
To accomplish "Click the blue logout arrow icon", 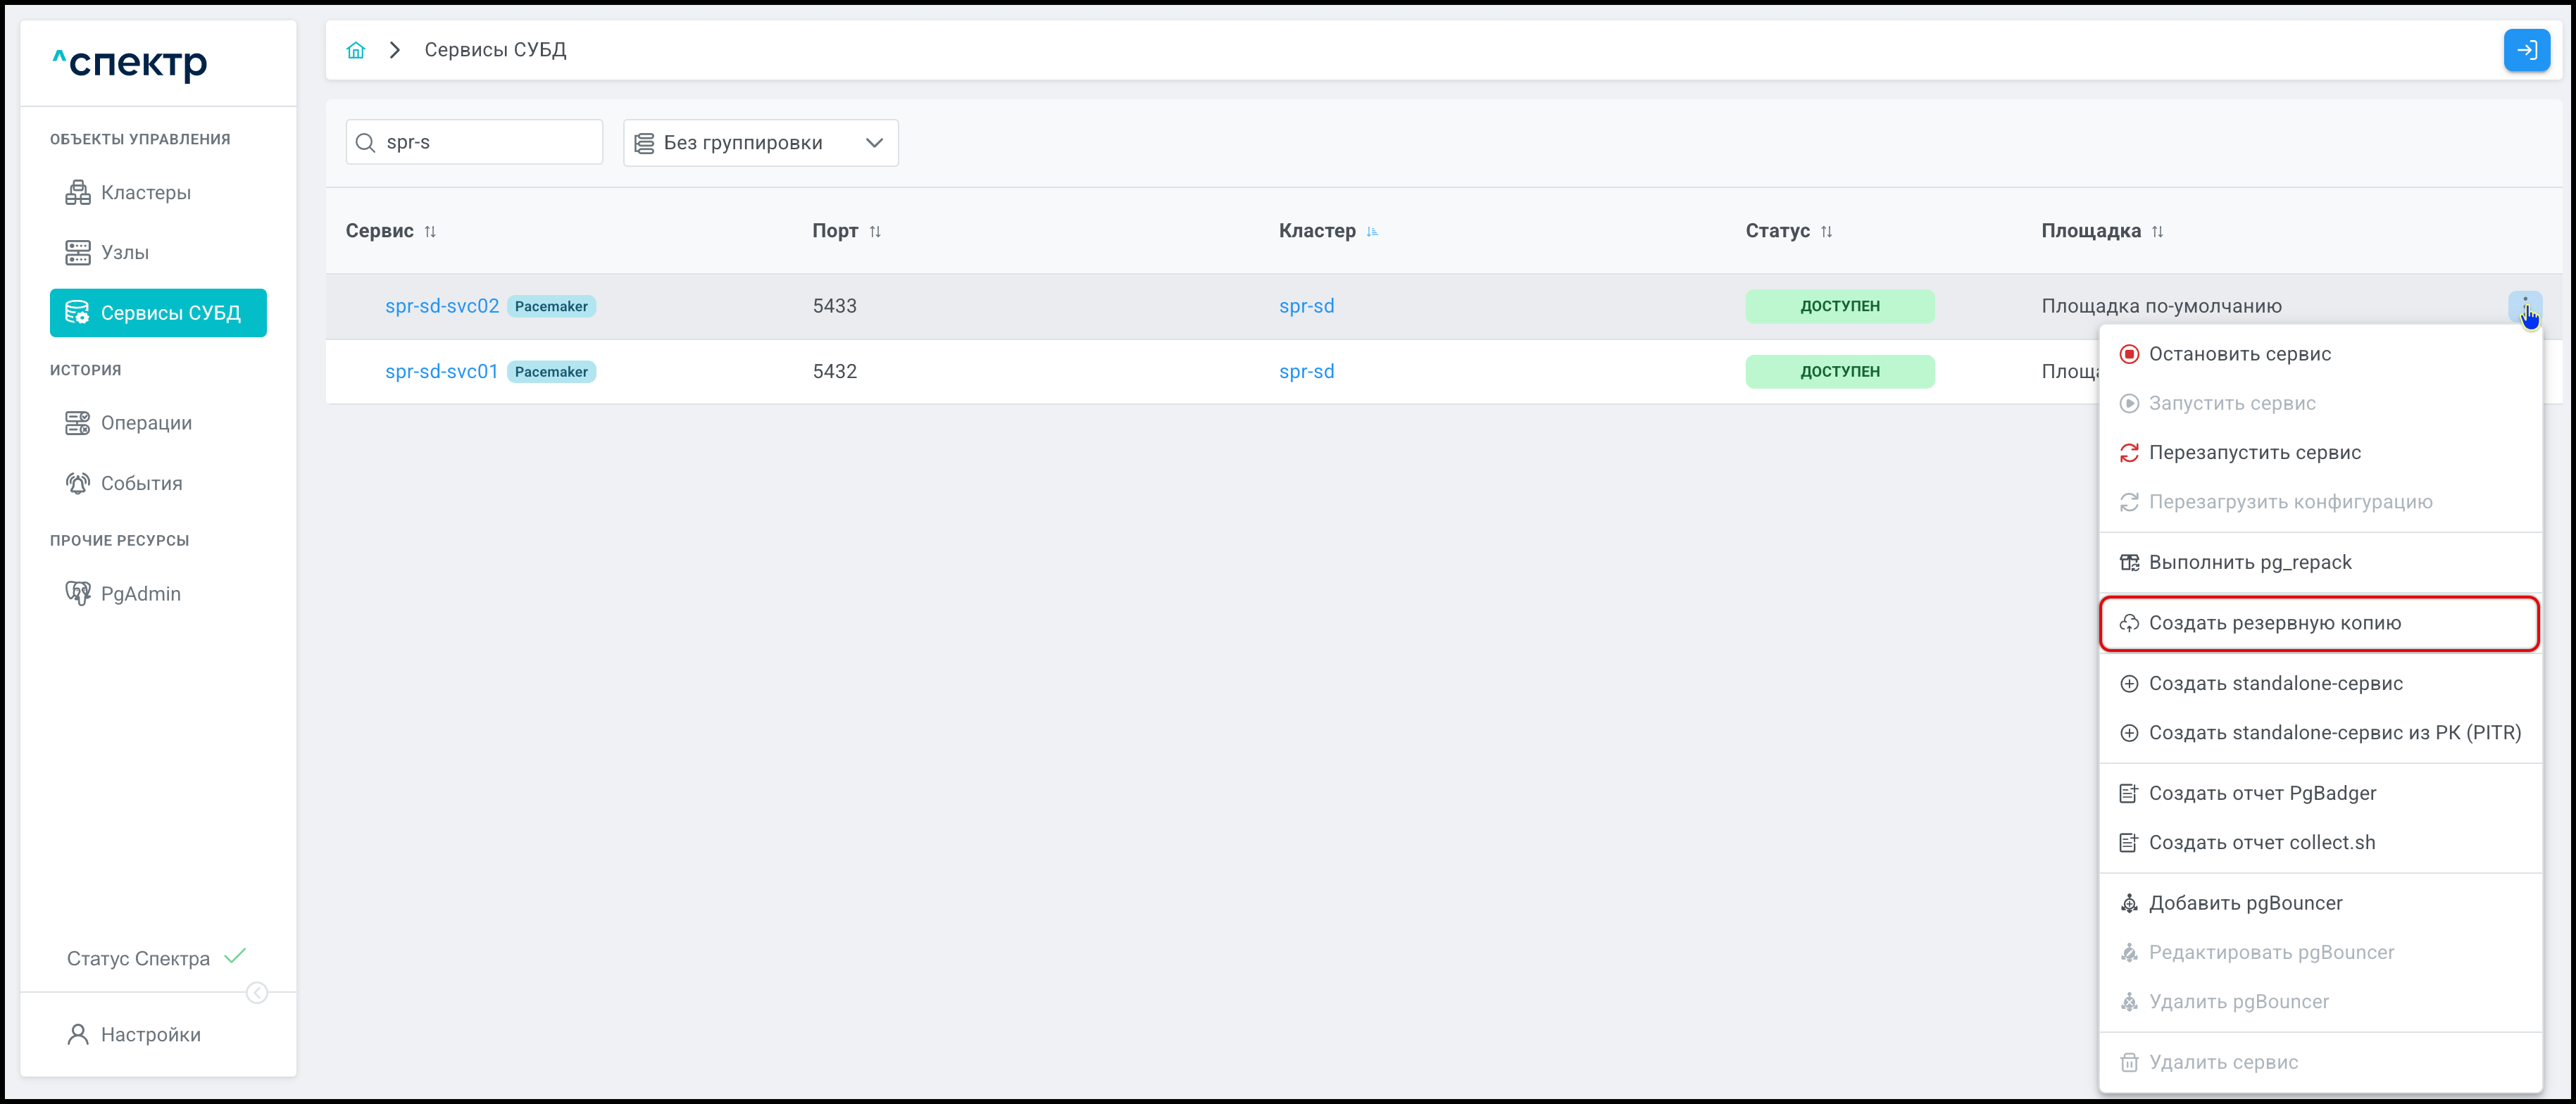I will (2526, 50).
